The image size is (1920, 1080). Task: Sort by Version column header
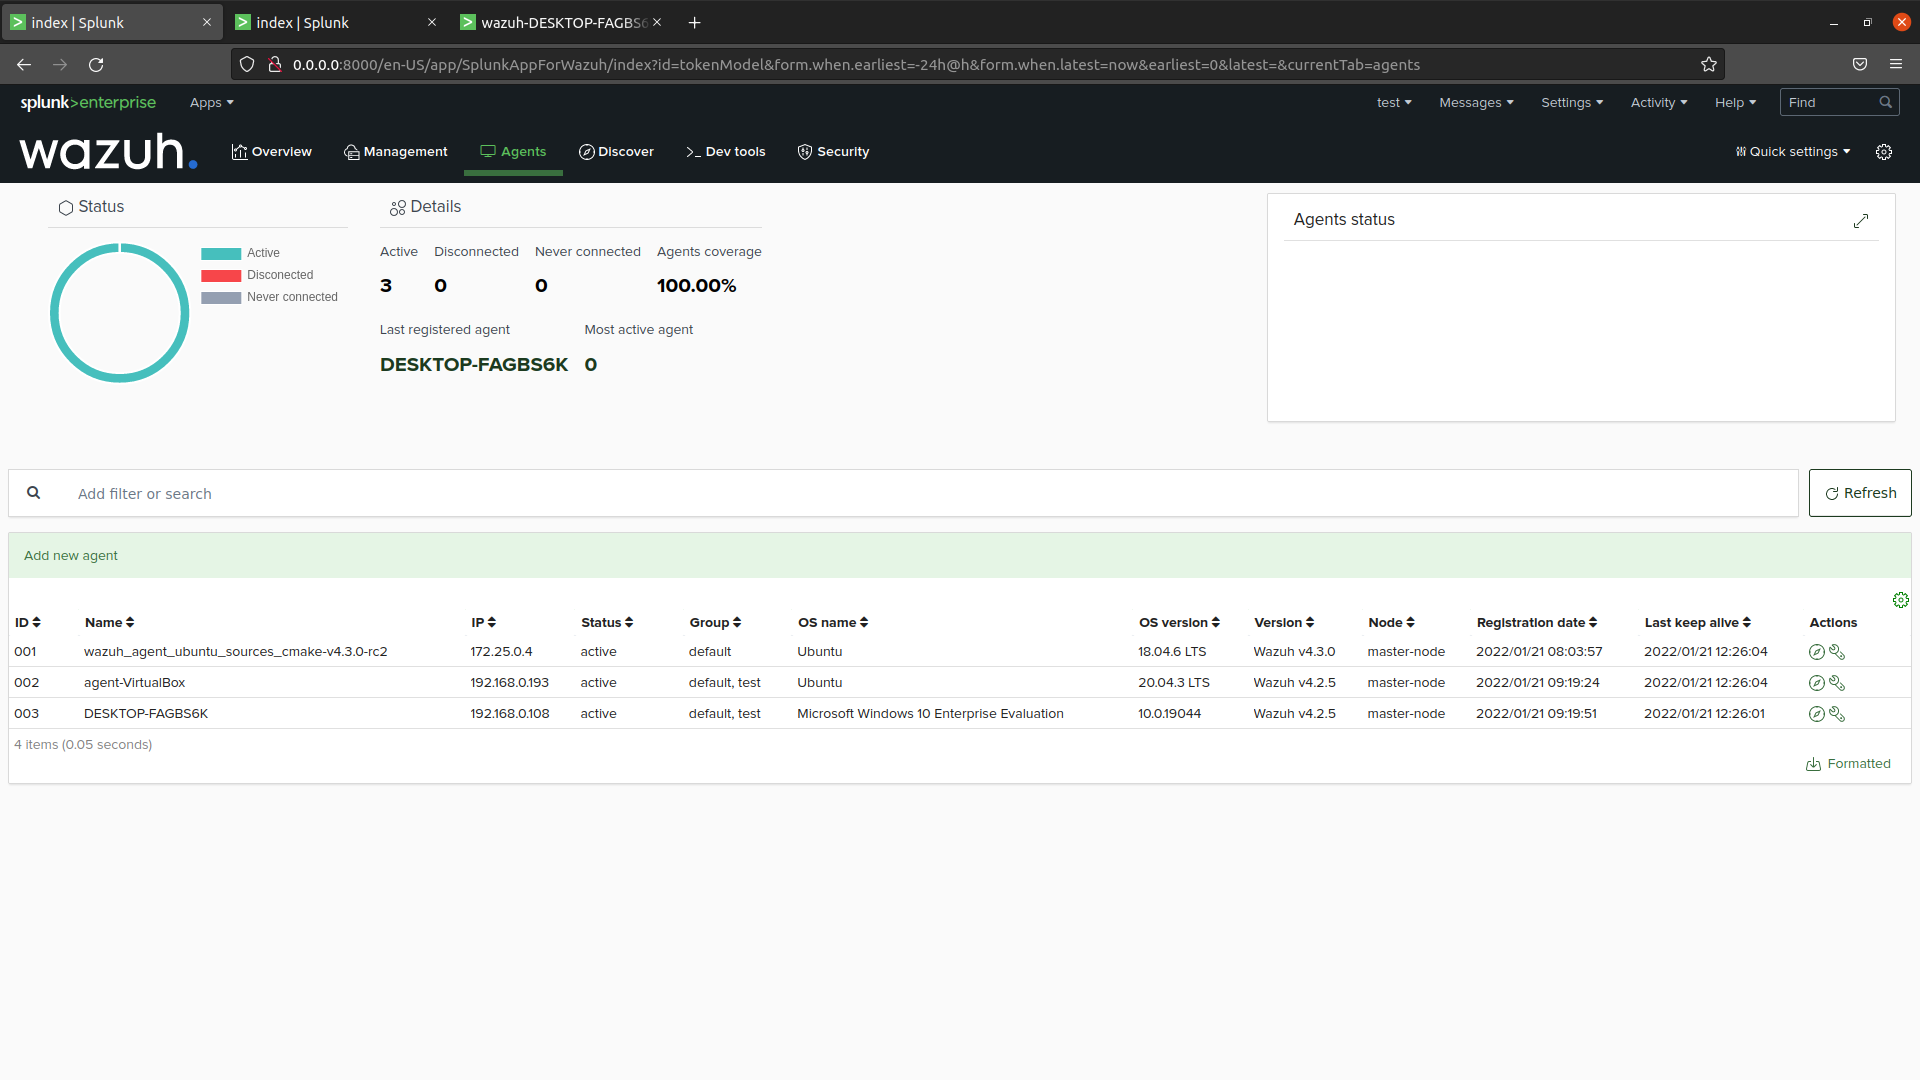click(x=1284, y=623)
